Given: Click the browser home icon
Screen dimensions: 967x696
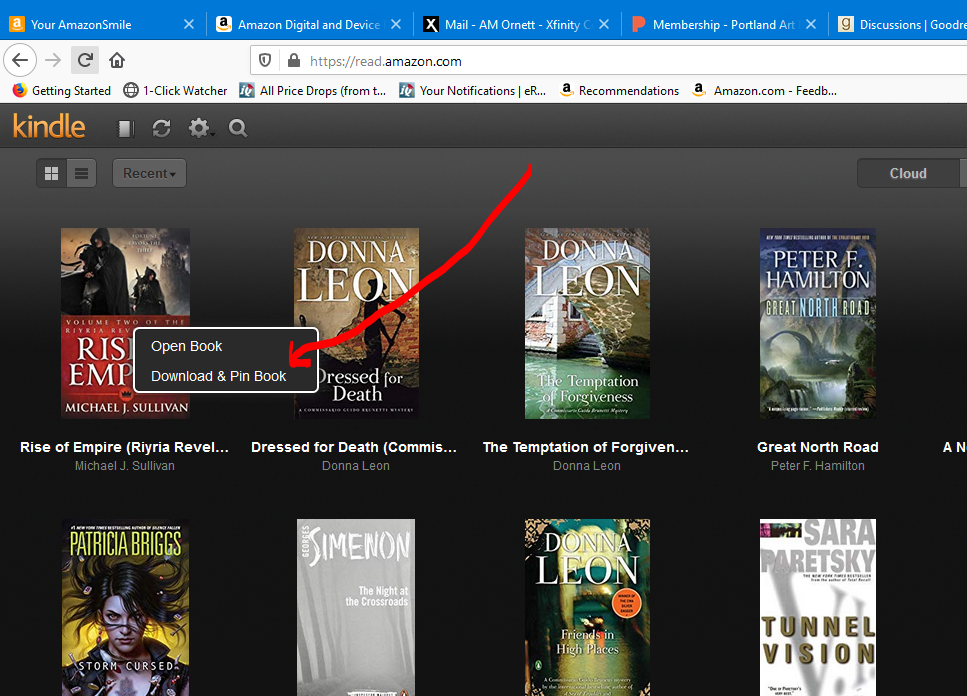Looking at the screenshot, I should coord(117,60).
